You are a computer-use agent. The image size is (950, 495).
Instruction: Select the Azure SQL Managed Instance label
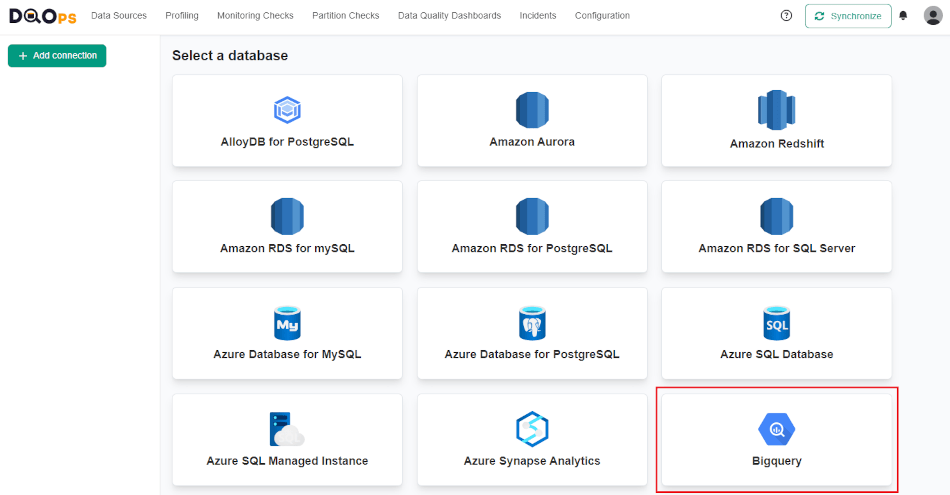287,461
